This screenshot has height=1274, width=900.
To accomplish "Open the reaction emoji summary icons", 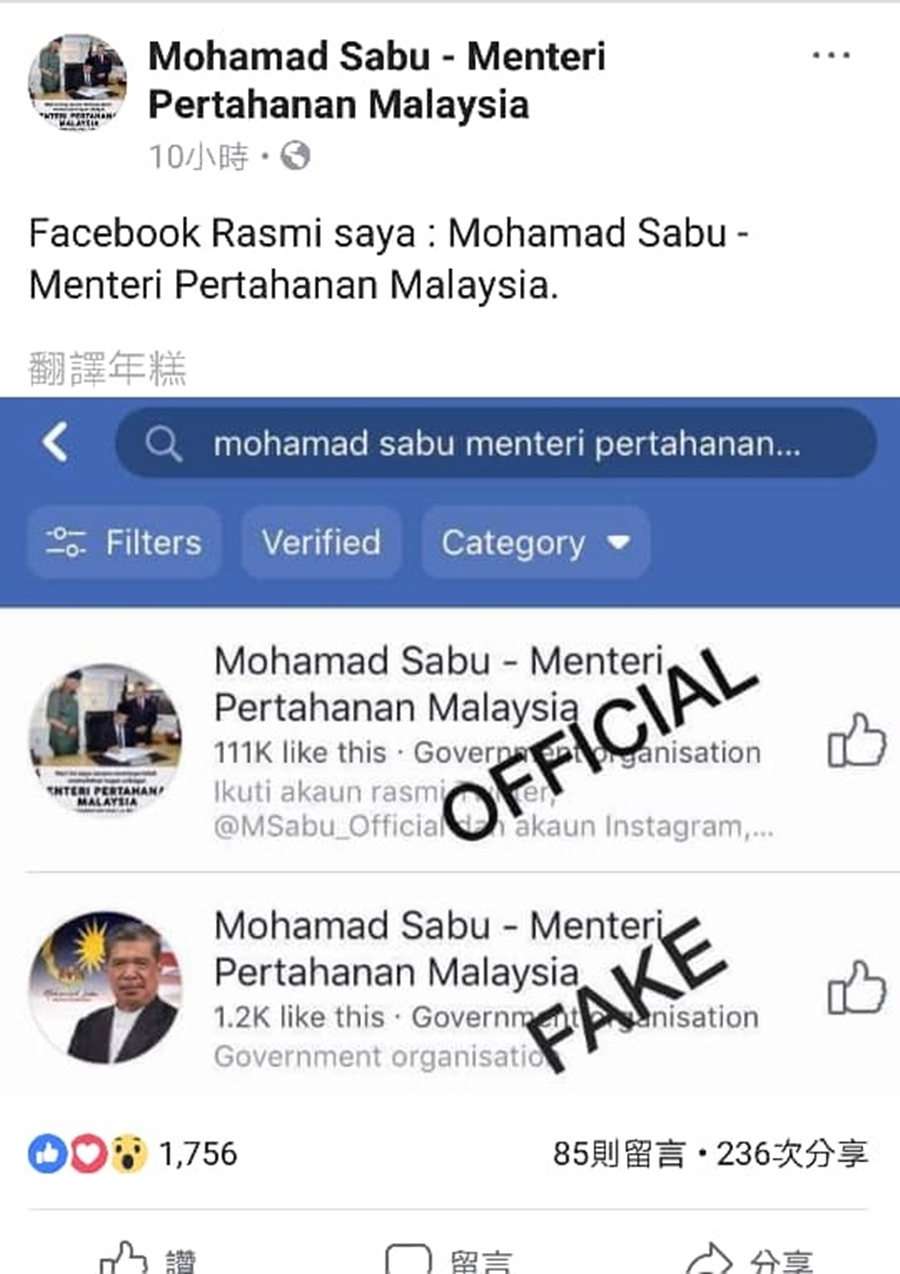I will coord(88,1154).
